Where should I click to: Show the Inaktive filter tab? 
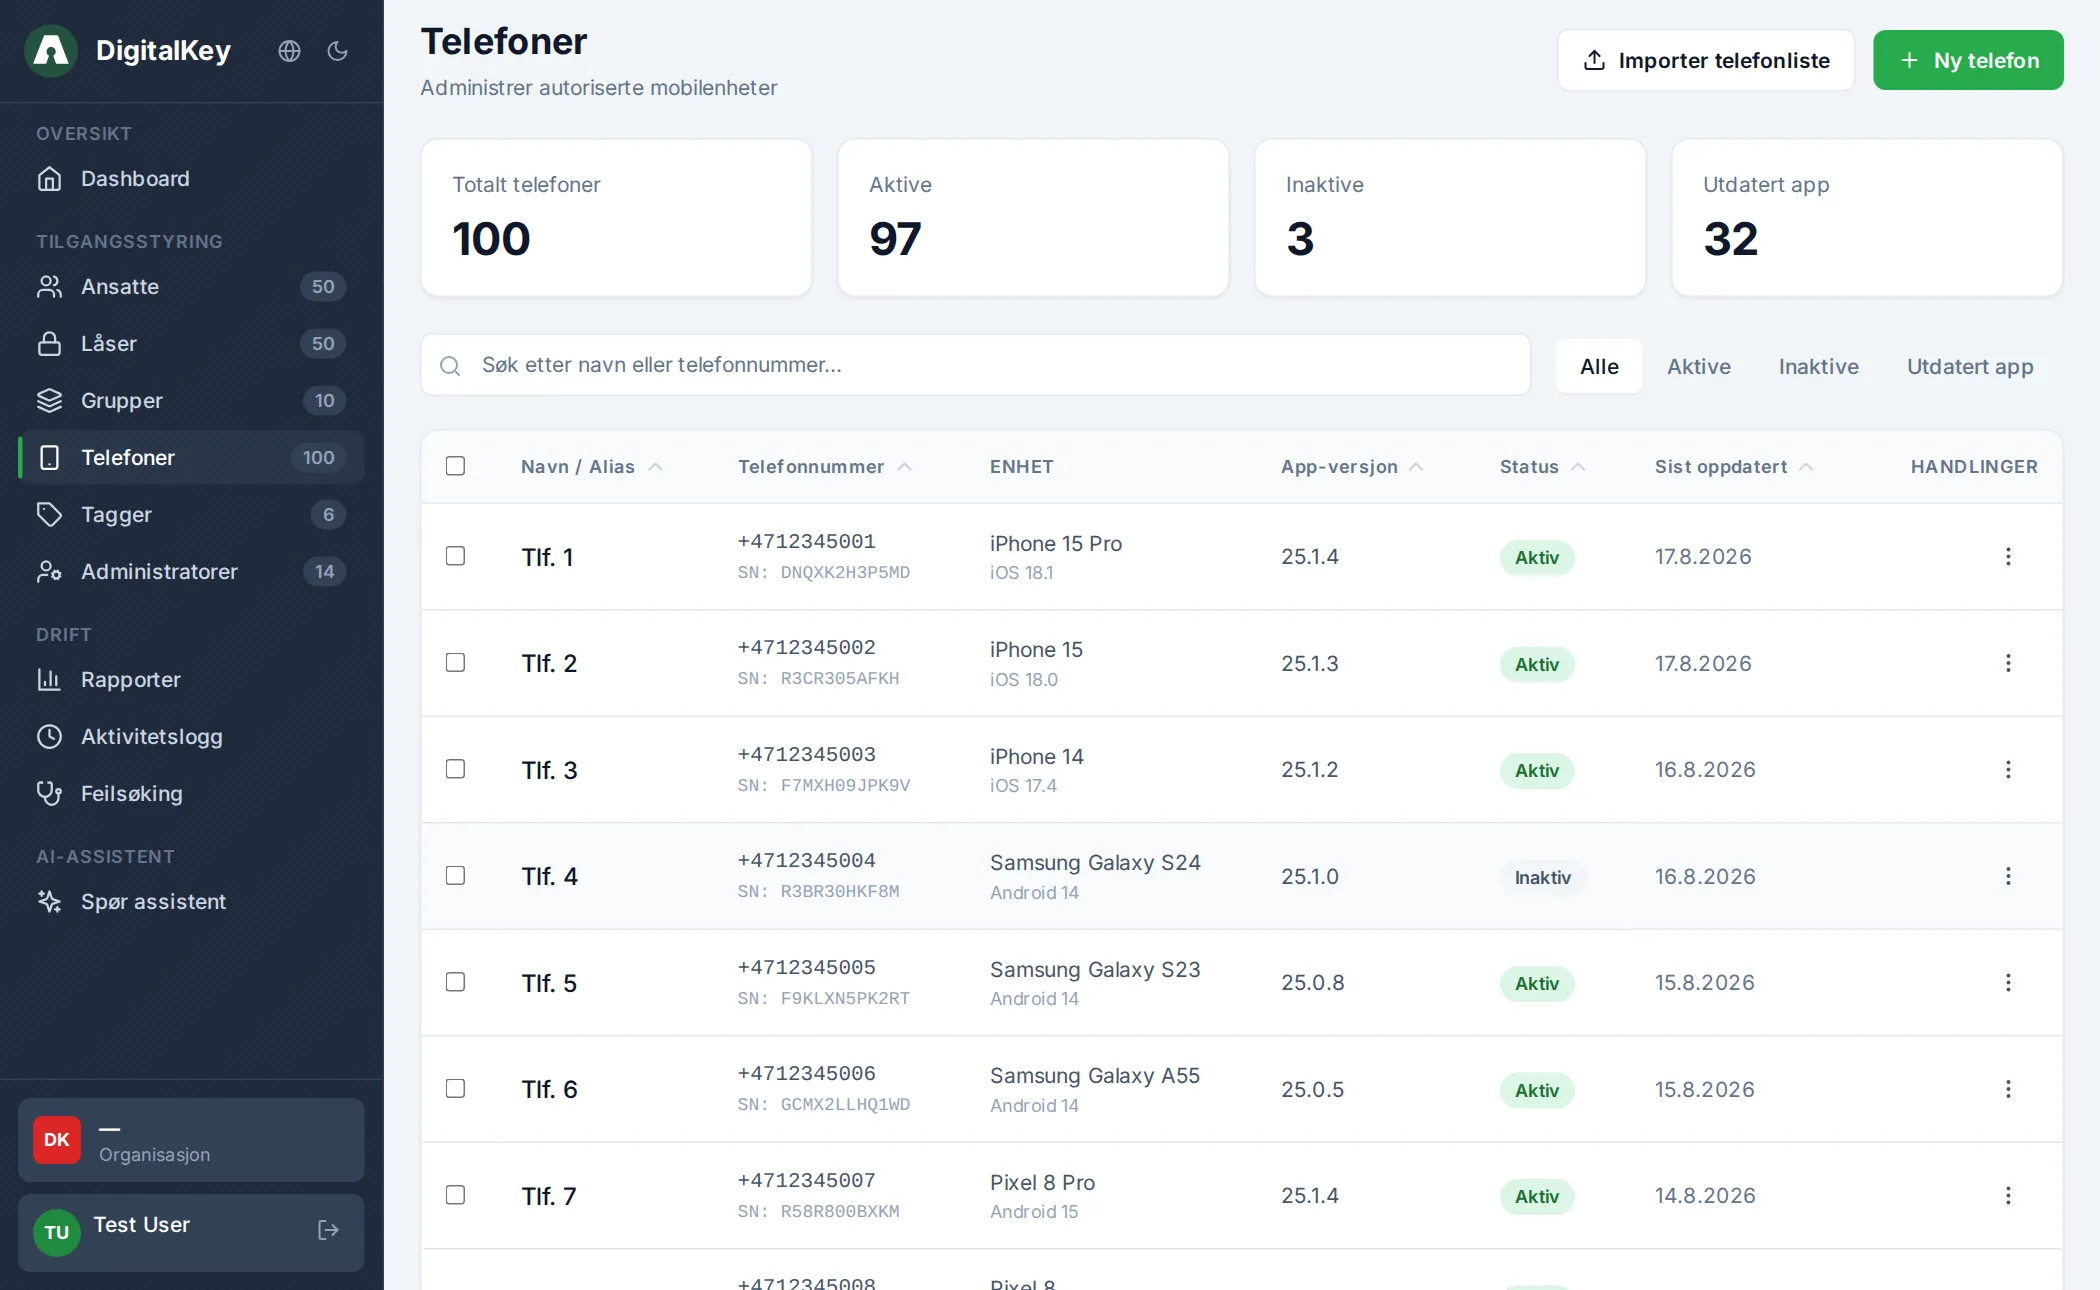coord(1819,367)
